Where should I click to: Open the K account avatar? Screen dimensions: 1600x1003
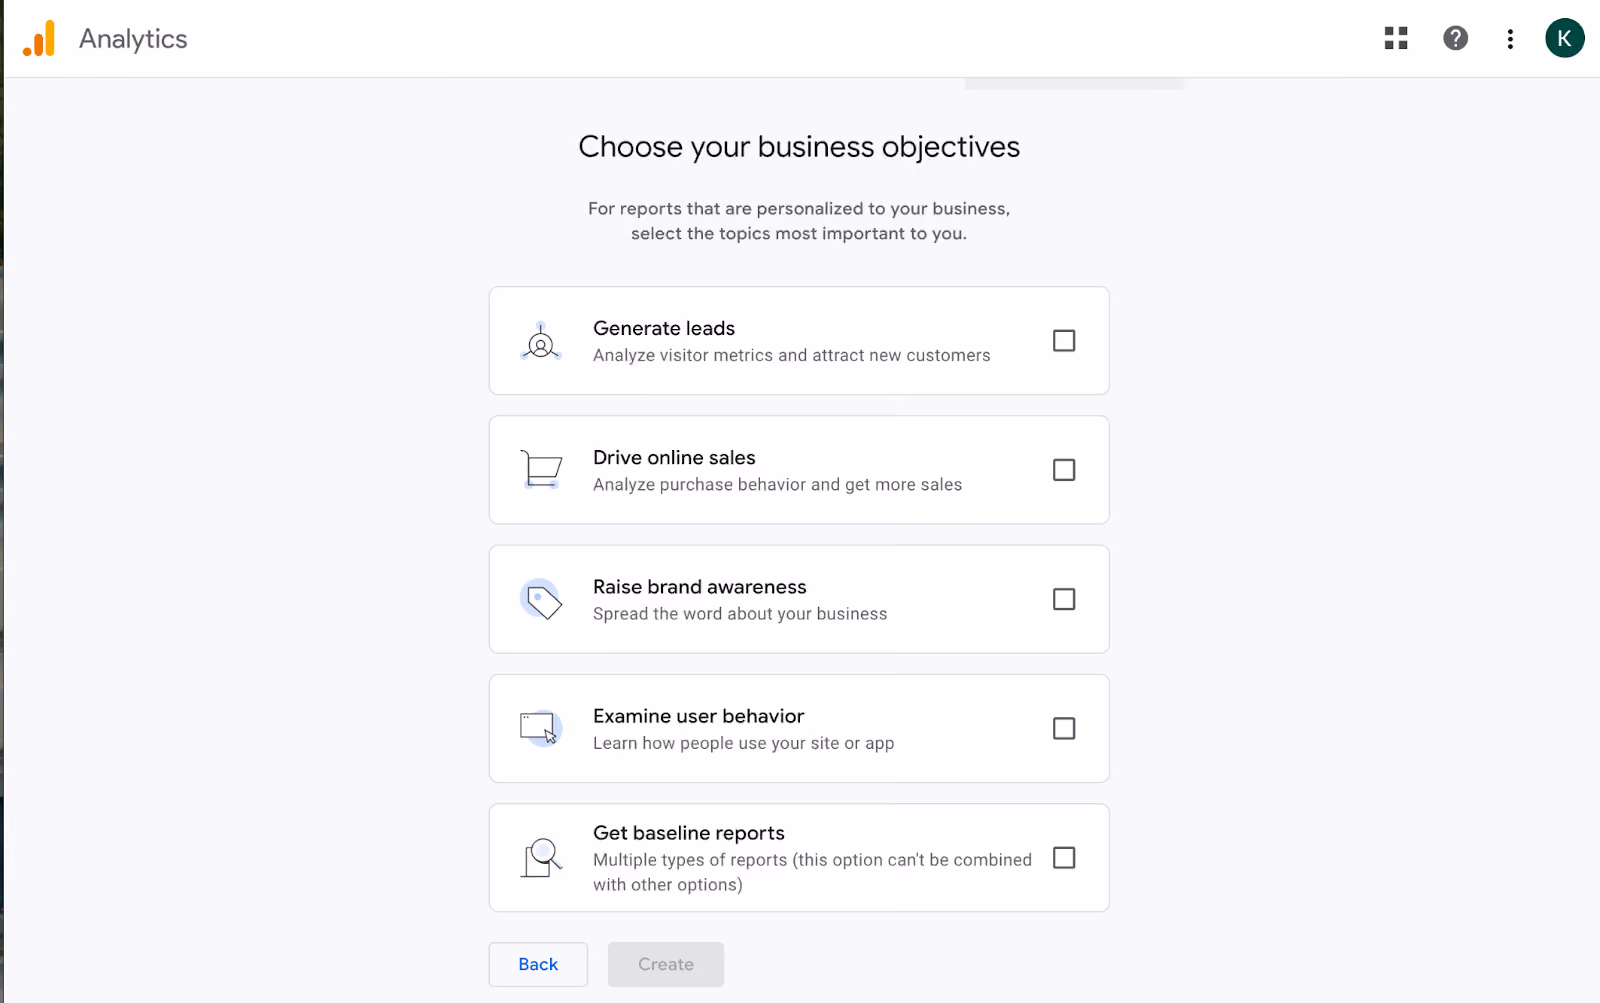click(x=1564, y=38)
